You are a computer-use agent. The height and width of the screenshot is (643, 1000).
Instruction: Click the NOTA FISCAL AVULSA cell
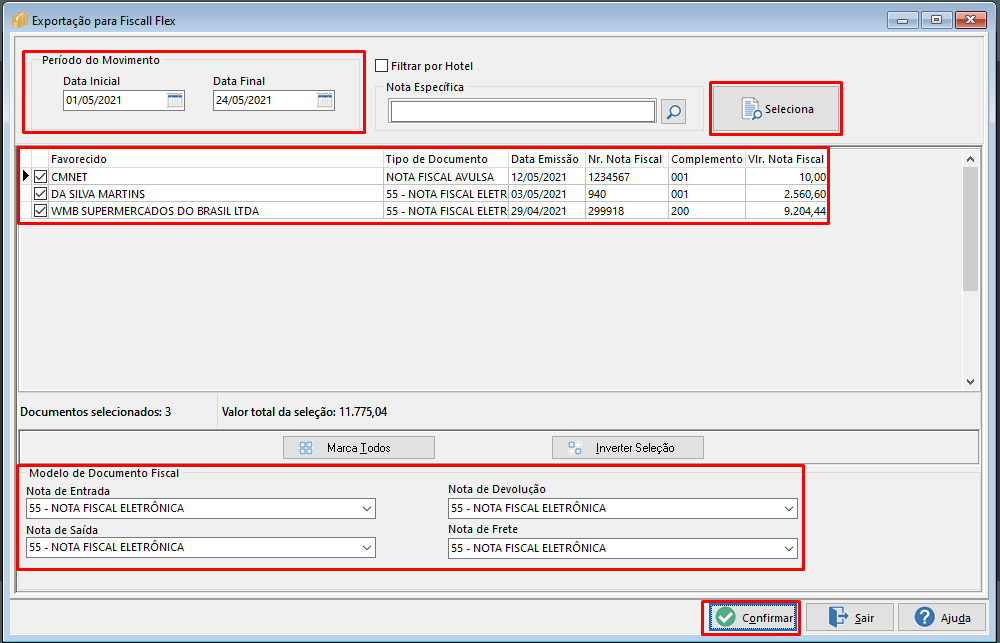[x=446, y=177]
